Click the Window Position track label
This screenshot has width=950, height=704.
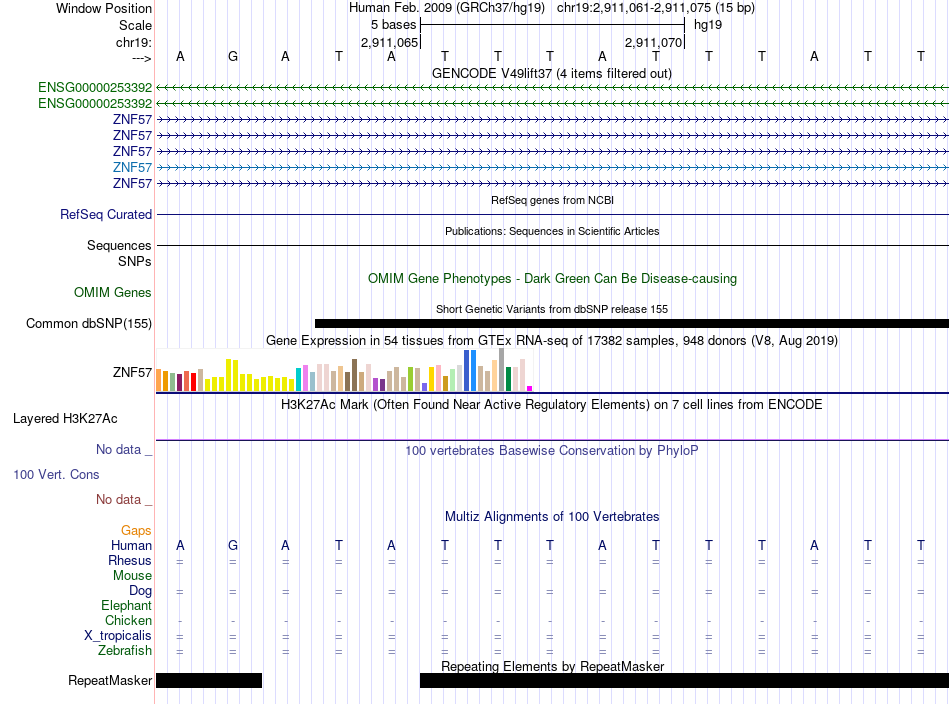(x=104, y=8)
